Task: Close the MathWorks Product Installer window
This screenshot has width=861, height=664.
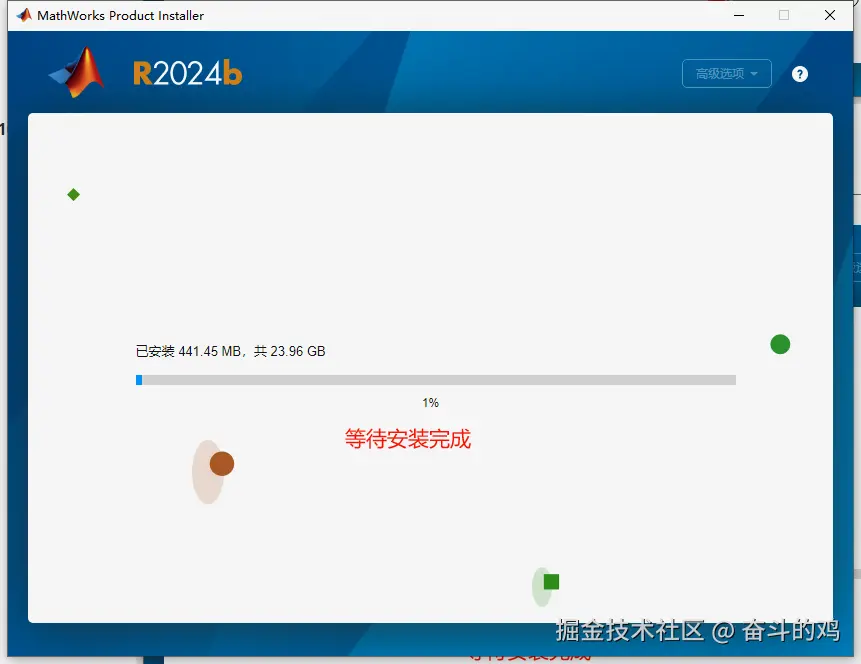Action: [x=830, y=15]
